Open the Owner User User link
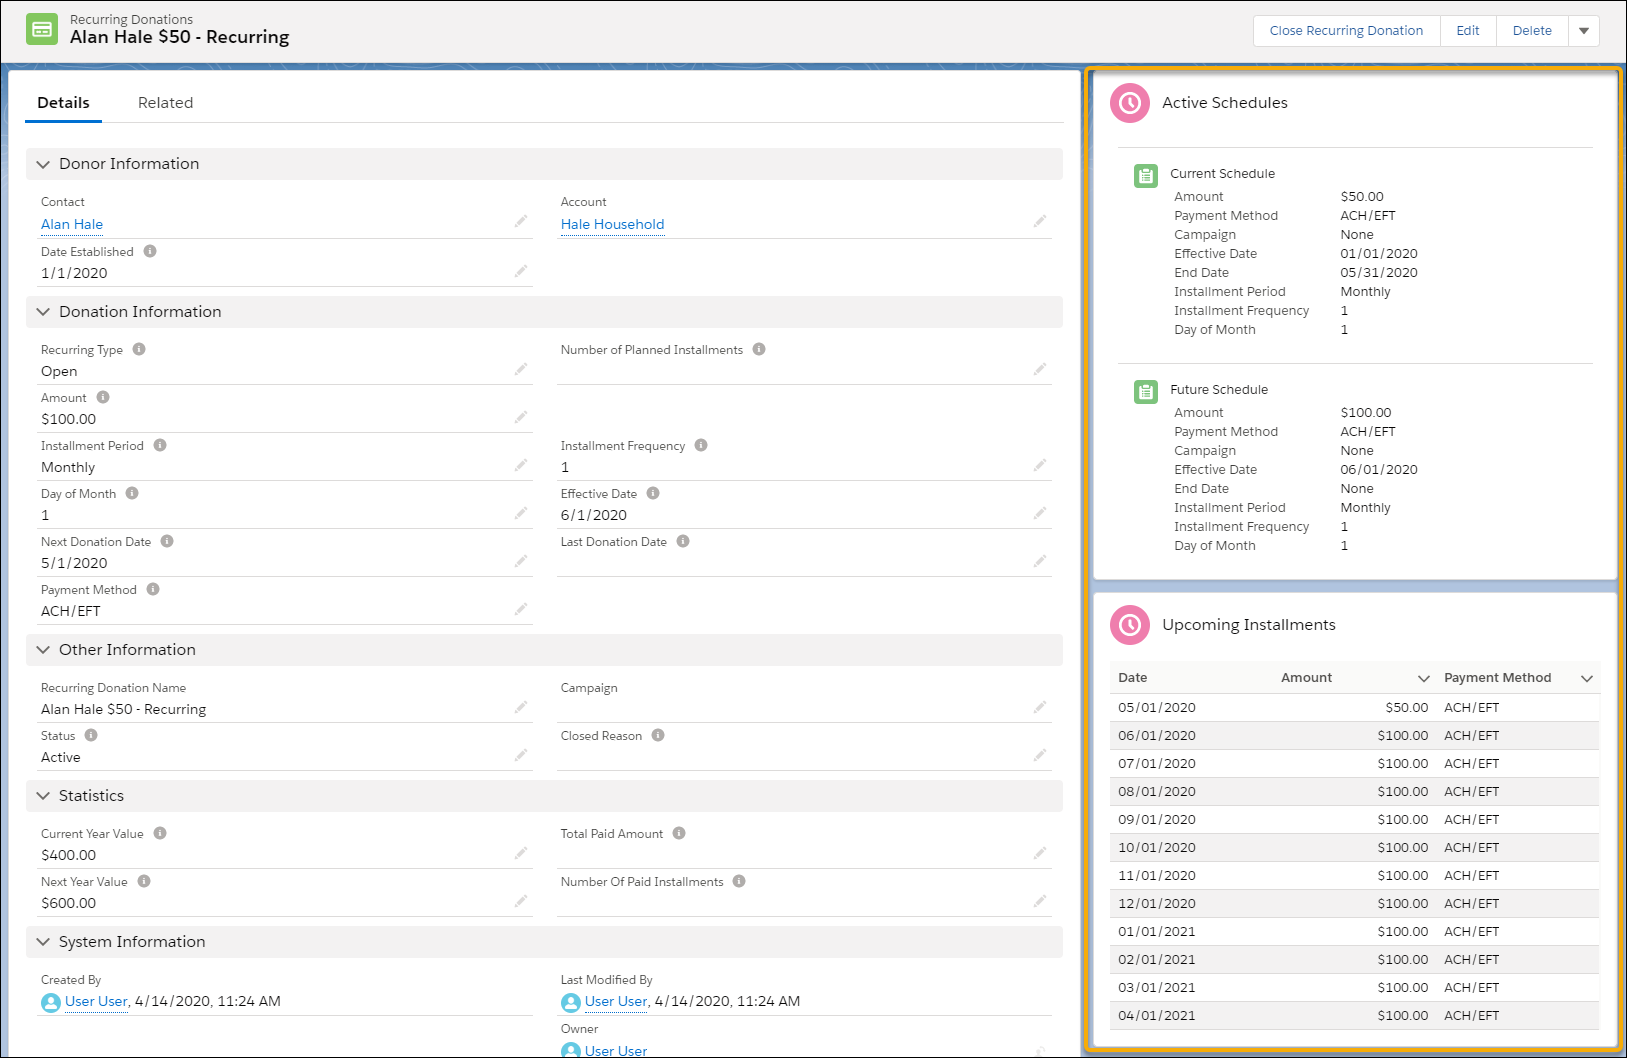The height and width of the screenshot is (1058, 1627). click(616, 1050)
